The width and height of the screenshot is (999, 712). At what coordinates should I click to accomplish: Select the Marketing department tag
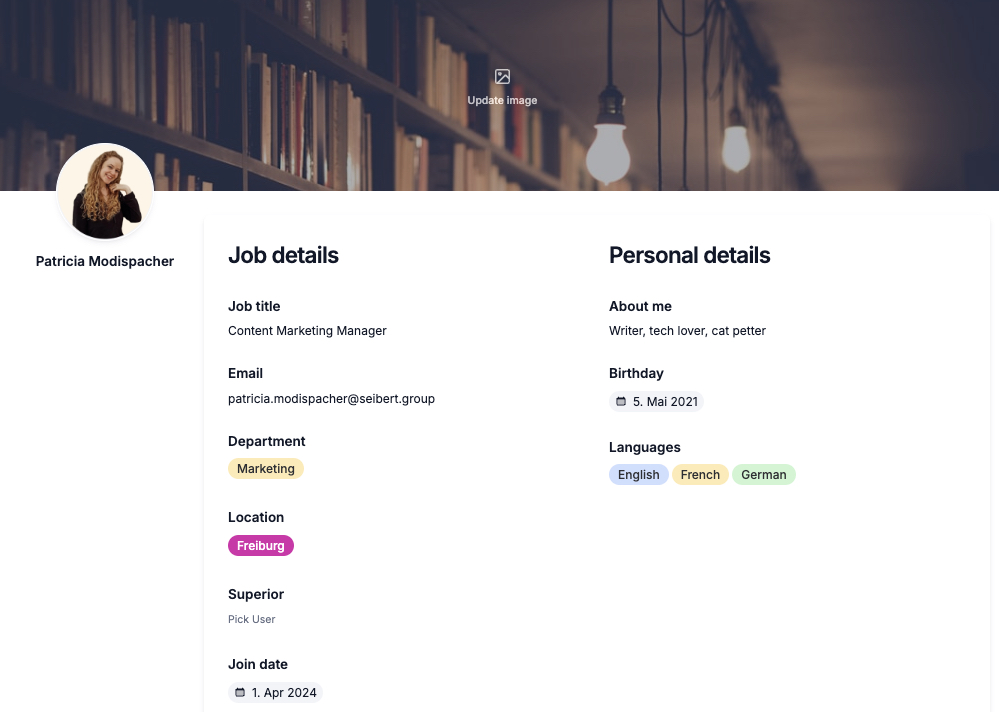pyautogui.click(x=265, y=468)
